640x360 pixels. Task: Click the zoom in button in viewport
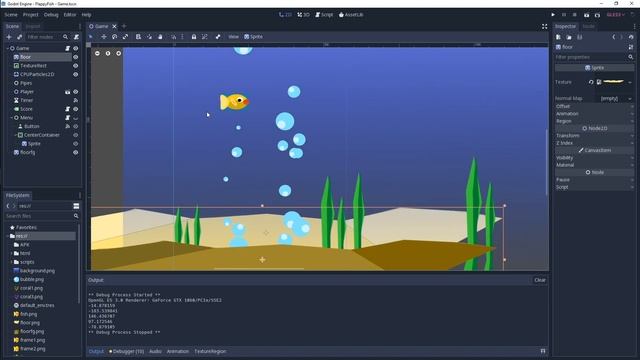(x=118, y=53)
